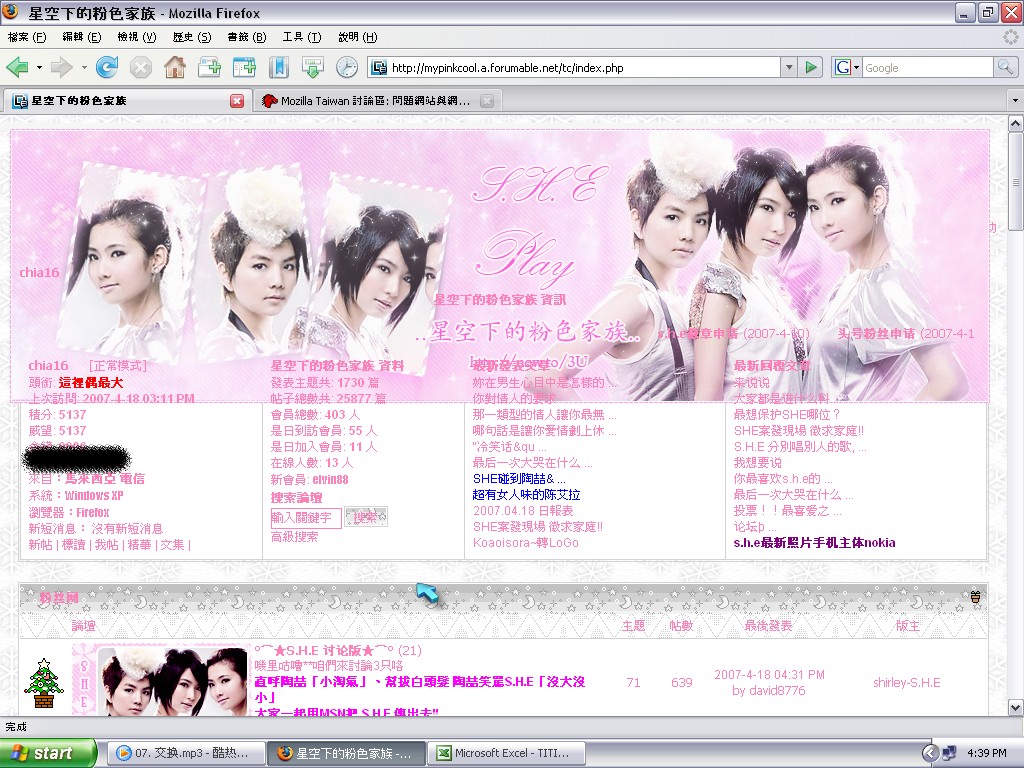Click the forum search keyword field
The image size is (1024, 768).
coord(306,517)
